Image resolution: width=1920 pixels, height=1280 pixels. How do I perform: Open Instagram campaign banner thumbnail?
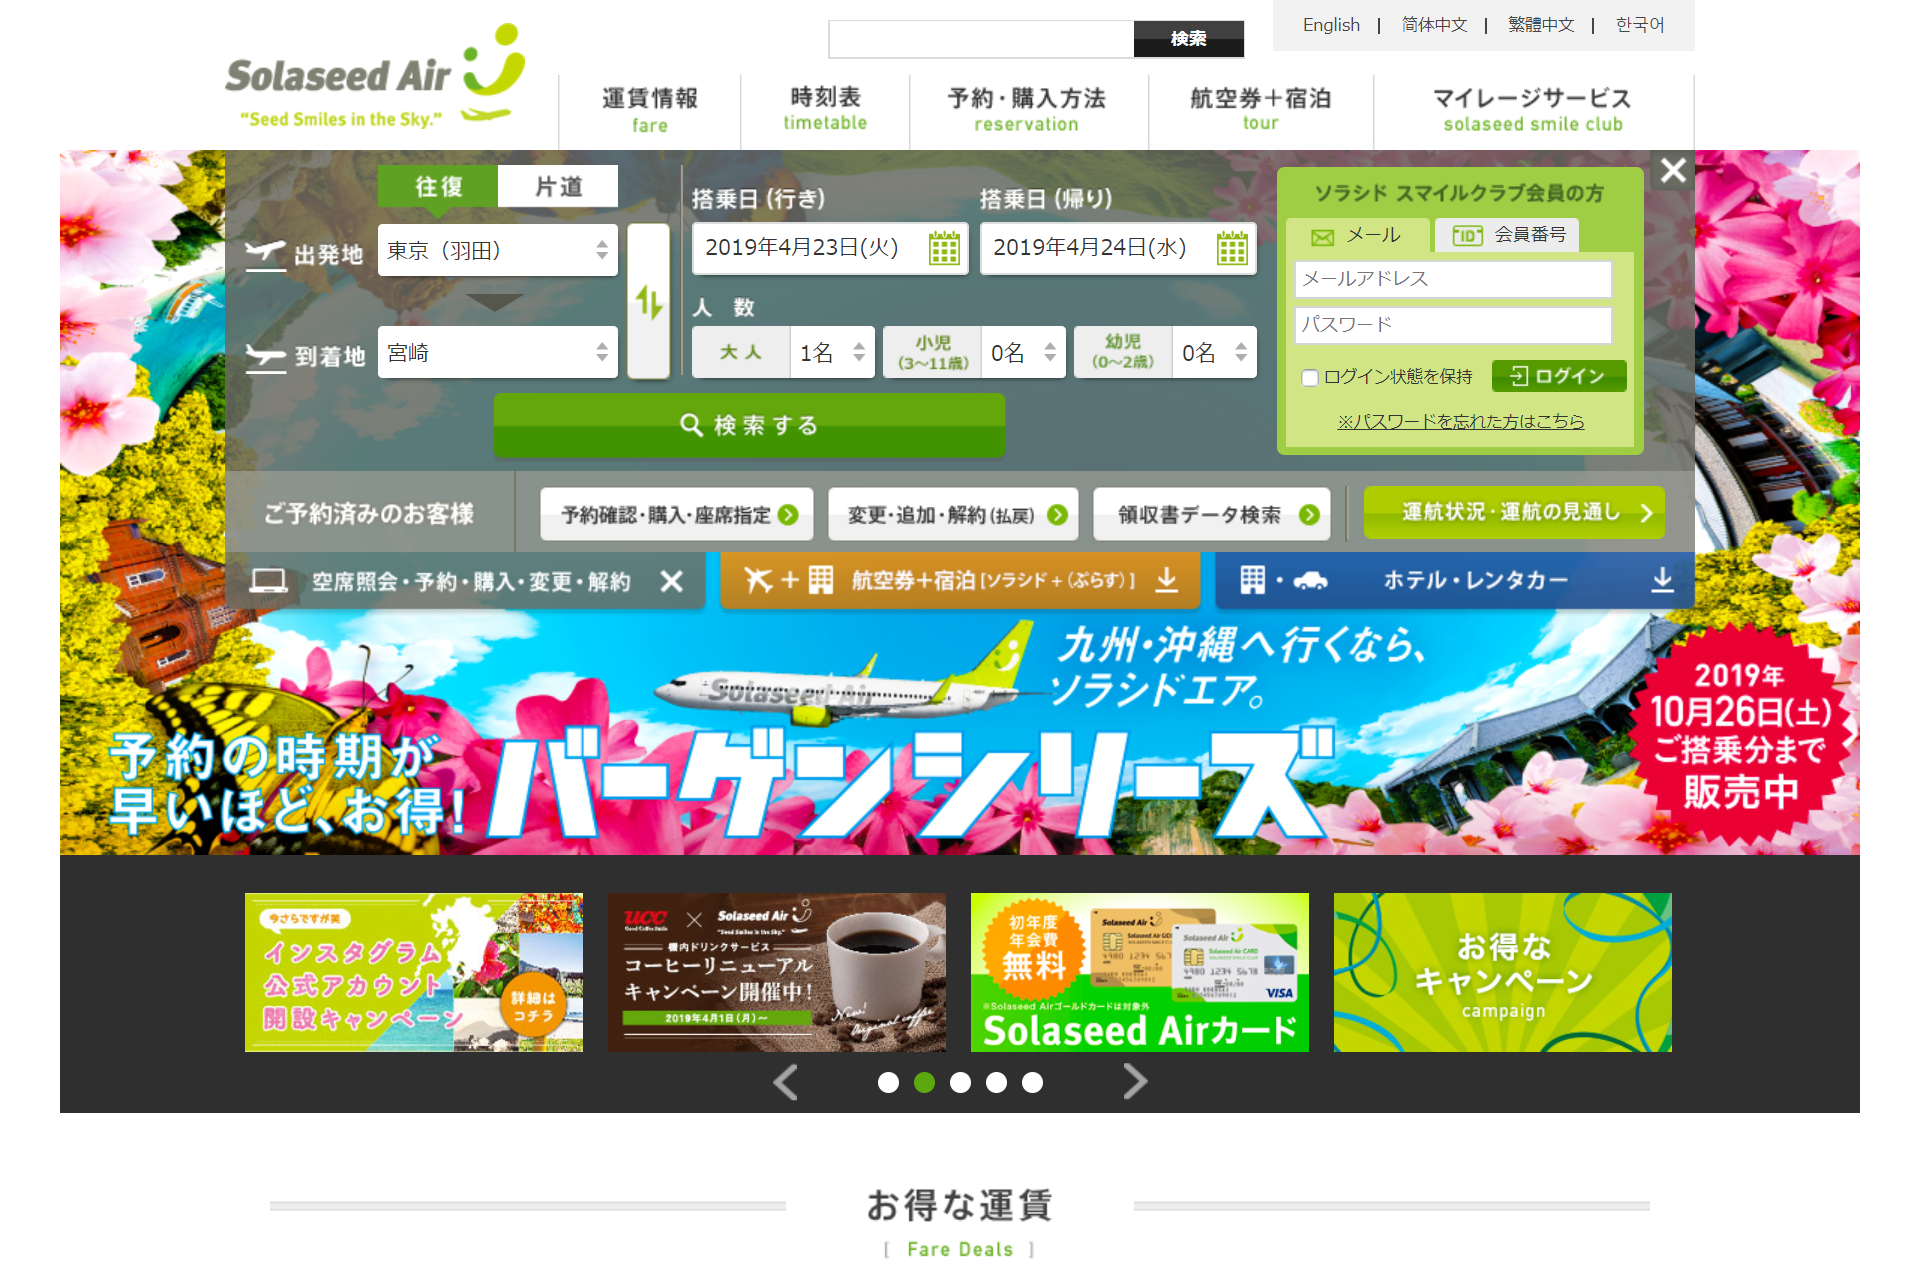[414, 972]
